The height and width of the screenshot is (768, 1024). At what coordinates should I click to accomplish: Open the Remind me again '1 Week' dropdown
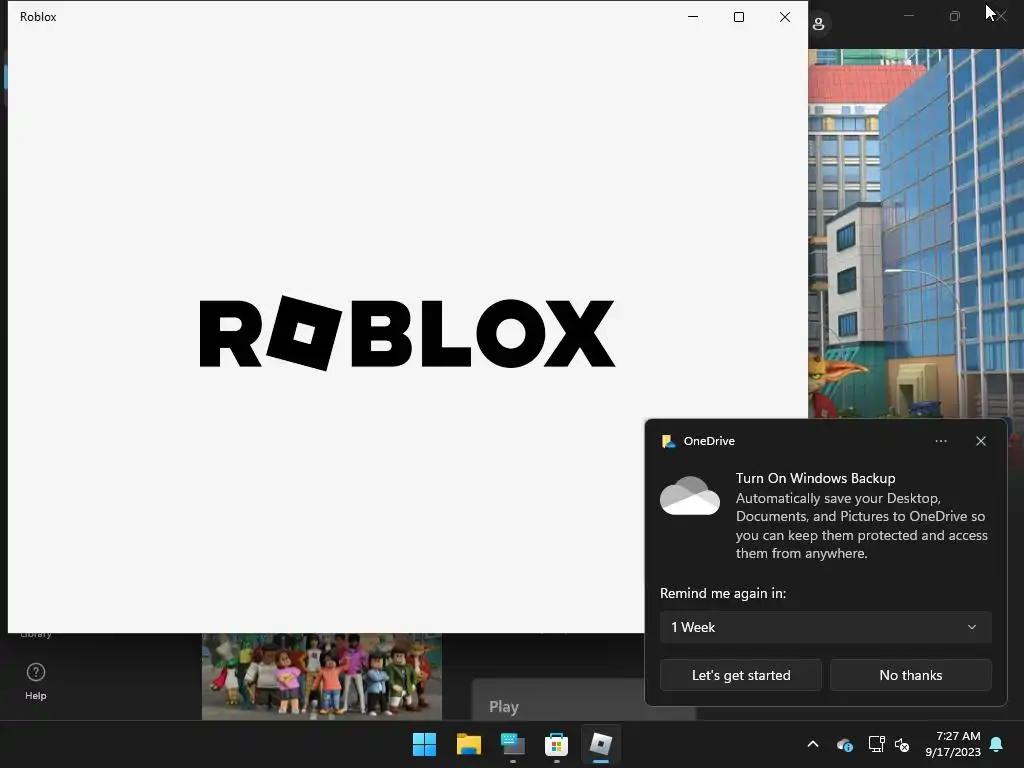[x=825, y=627]
